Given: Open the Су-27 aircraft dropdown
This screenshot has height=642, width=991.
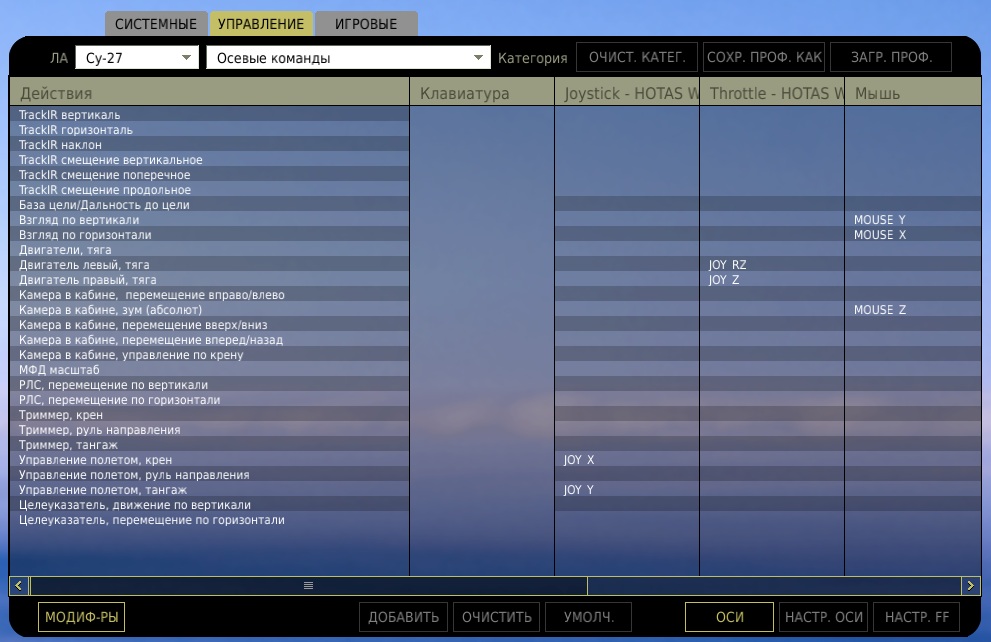Looking at the screenshot, I should pos(137,58).
